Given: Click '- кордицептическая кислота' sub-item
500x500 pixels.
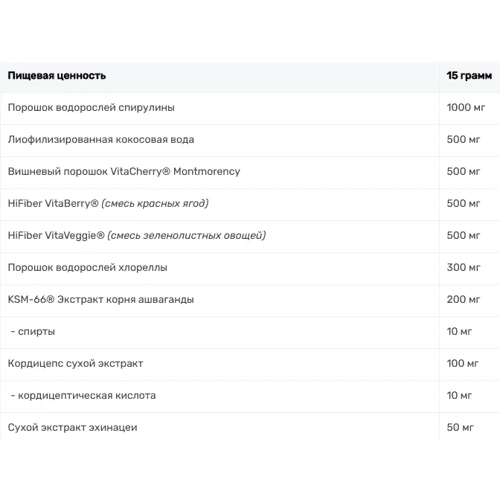Looking at the screenshot, I should (x=83, y=396).
